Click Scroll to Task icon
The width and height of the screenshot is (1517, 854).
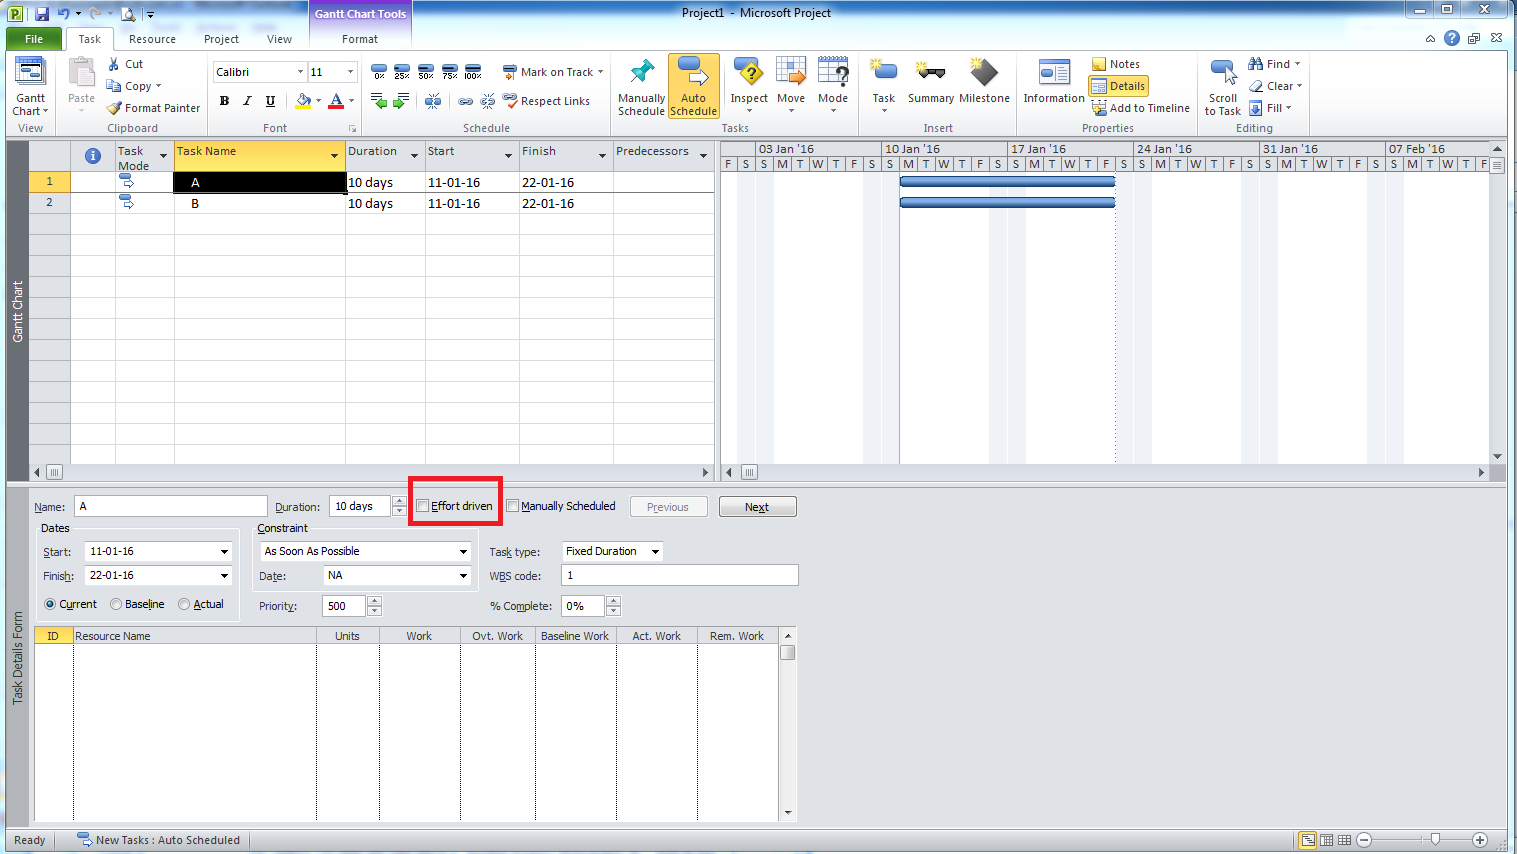[1222, 76]
